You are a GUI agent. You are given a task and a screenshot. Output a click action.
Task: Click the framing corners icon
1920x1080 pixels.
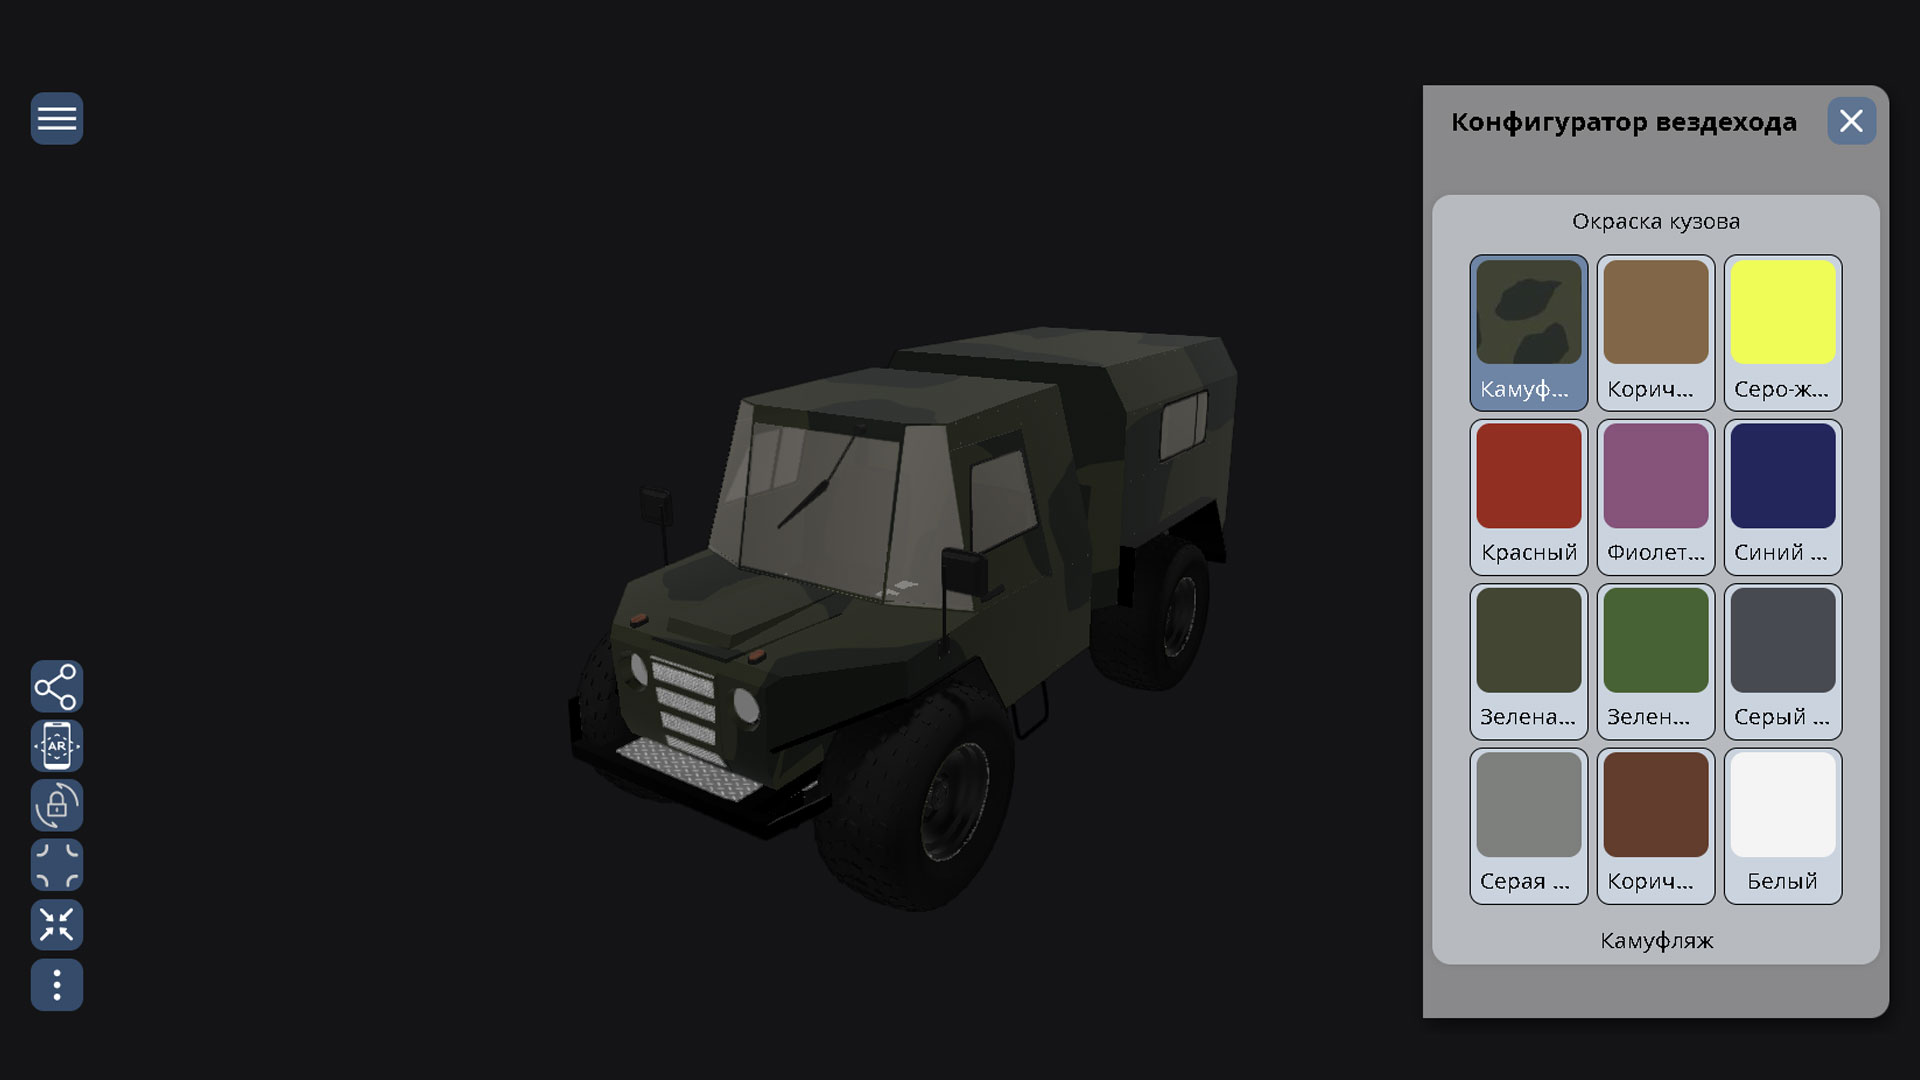(x=56, y=865)
